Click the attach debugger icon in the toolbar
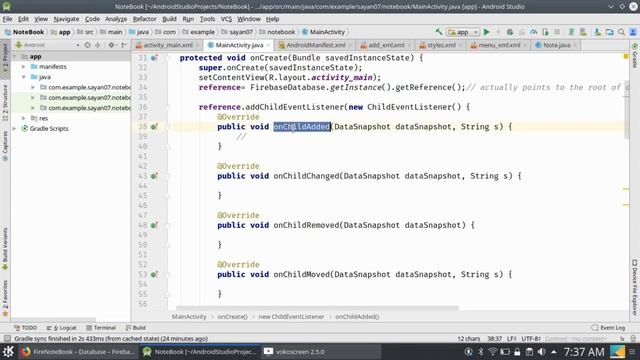Viewport: 640px width, 360px height. (545, 32)
